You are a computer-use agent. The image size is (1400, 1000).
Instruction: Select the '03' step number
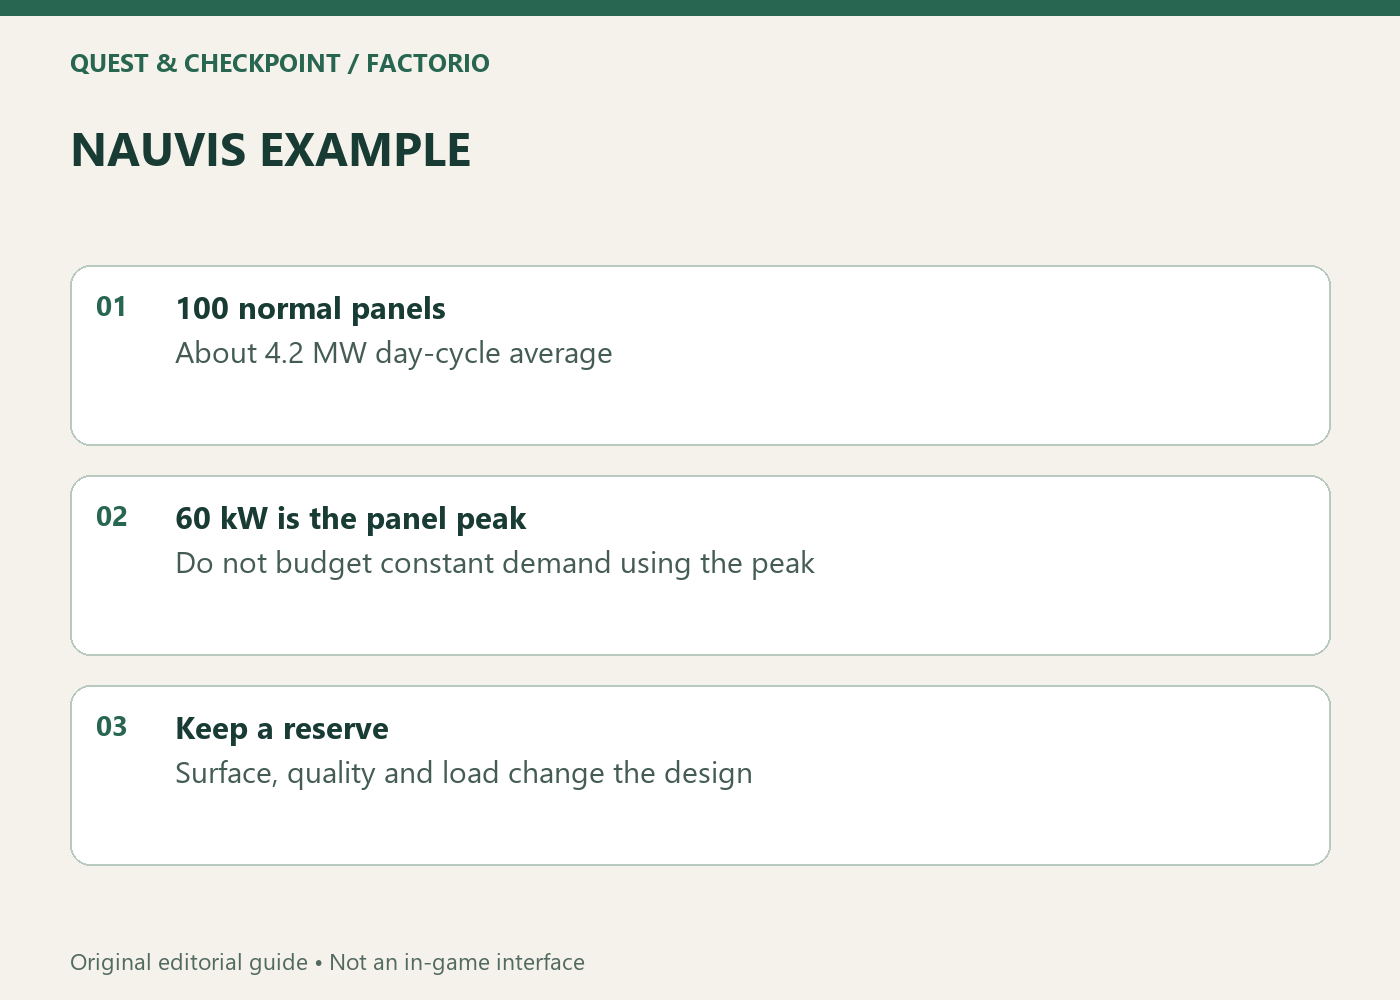[x=111, y=727]
